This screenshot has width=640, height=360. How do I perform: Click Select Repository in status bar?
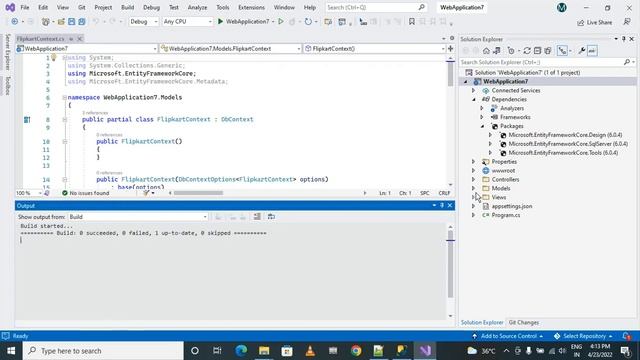click(x=583, y=336)
